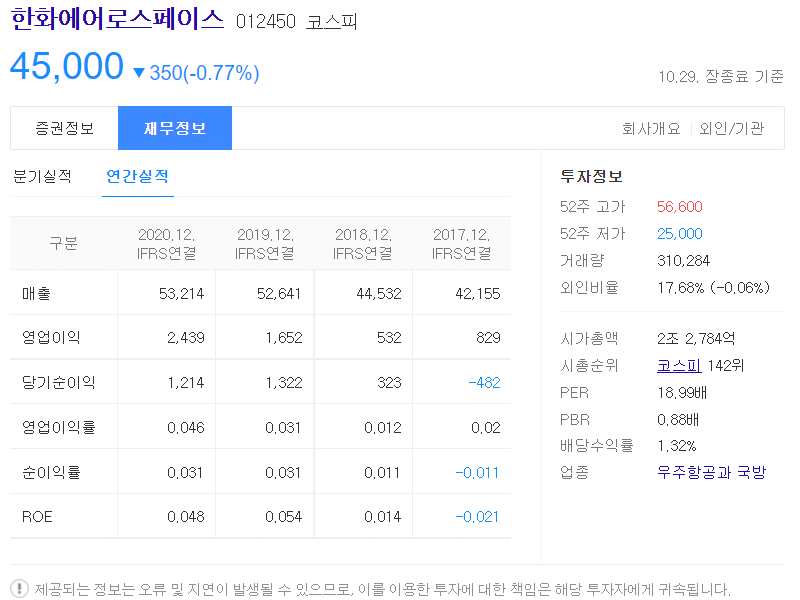
Task: Click the 52주 고가 value 56,600
Action: pyautogui.click(x=680, y=207)
